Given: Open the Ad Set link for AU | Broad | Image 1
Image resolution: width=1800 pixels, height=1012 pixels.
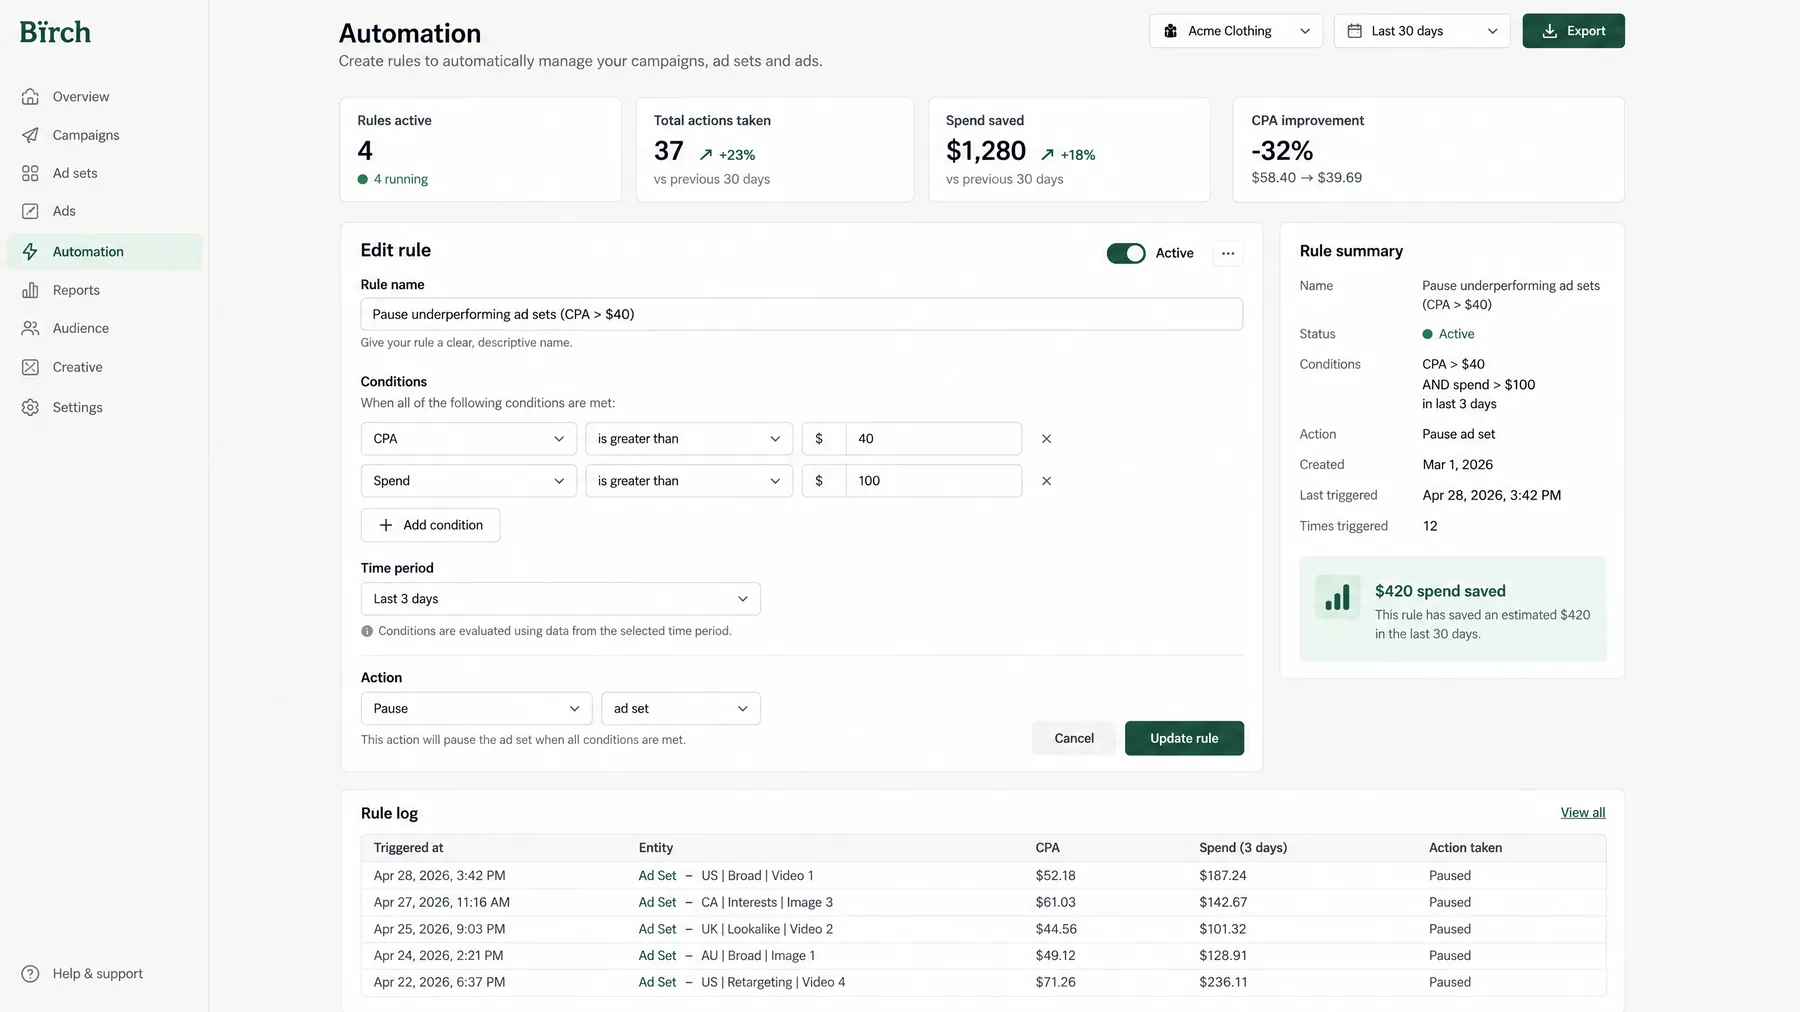Looking at the screenshot, I should coord(657,956).
